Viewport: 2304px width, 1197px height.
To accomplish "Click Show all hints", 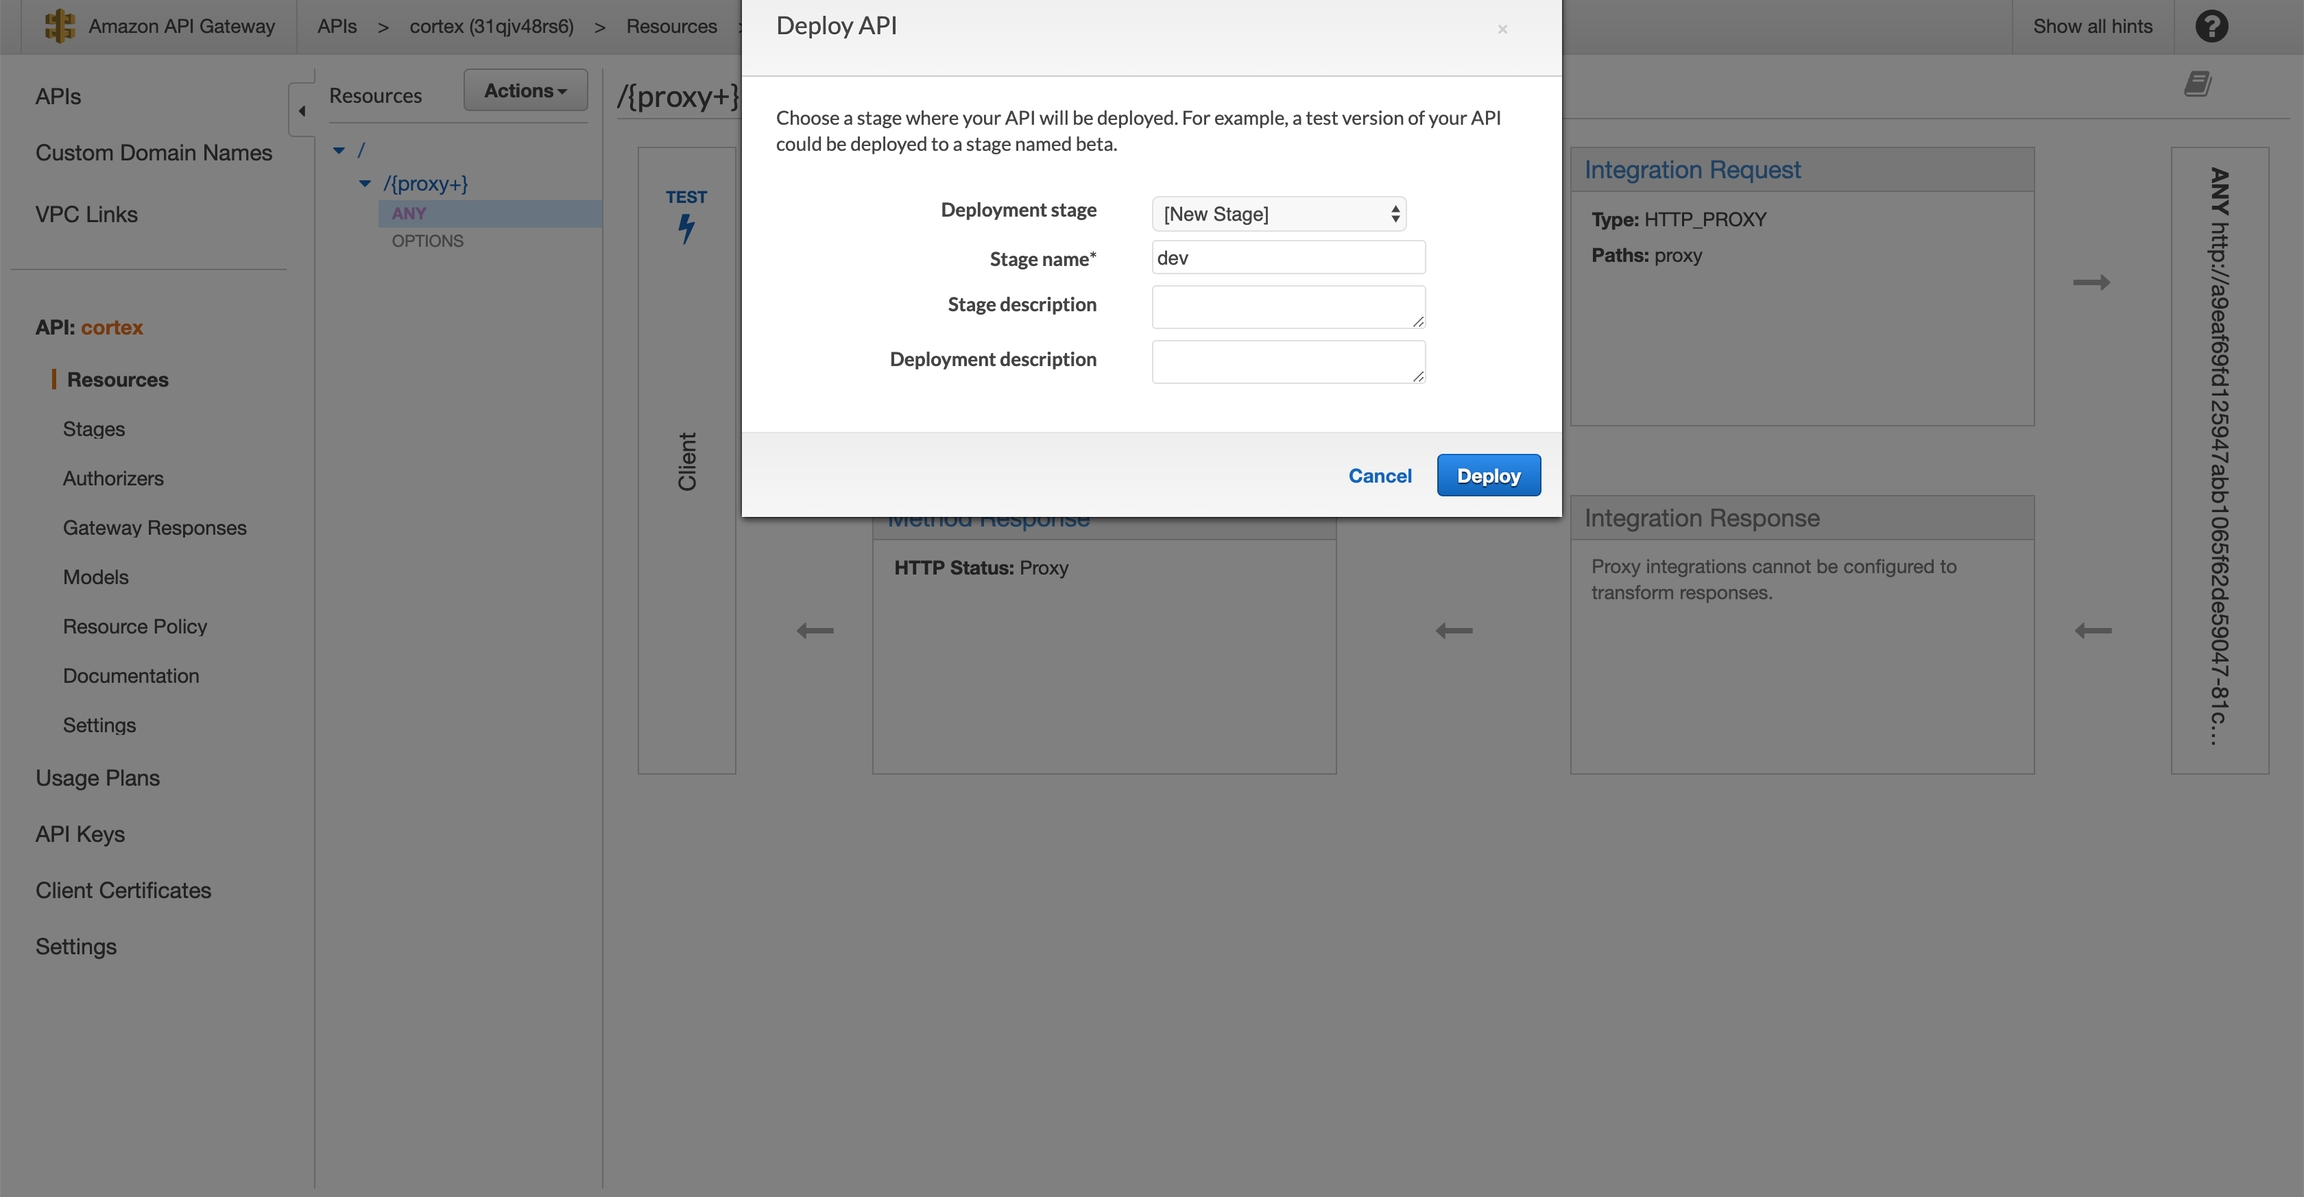I will click(x=2093, y=26).
